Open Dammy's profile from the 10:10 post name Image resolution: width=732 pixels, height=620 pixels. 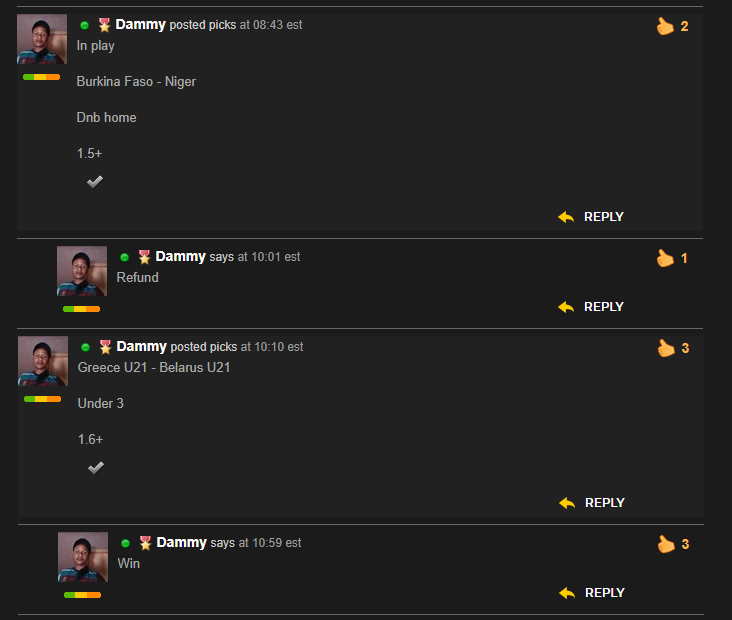141,346
